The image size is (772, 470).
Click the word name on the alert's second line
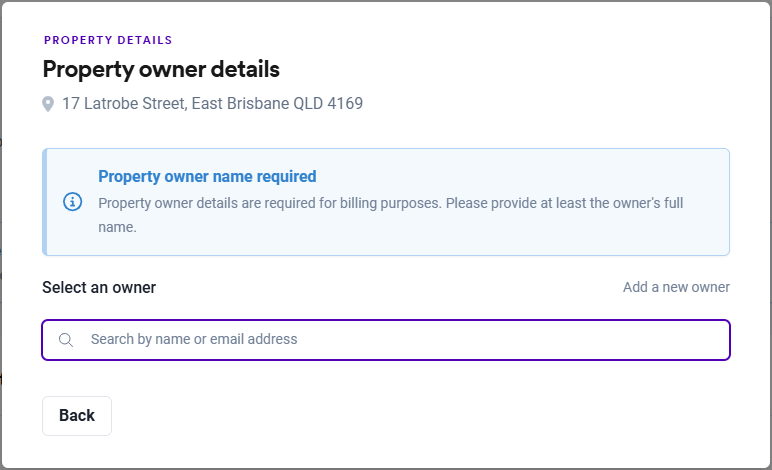117,227
